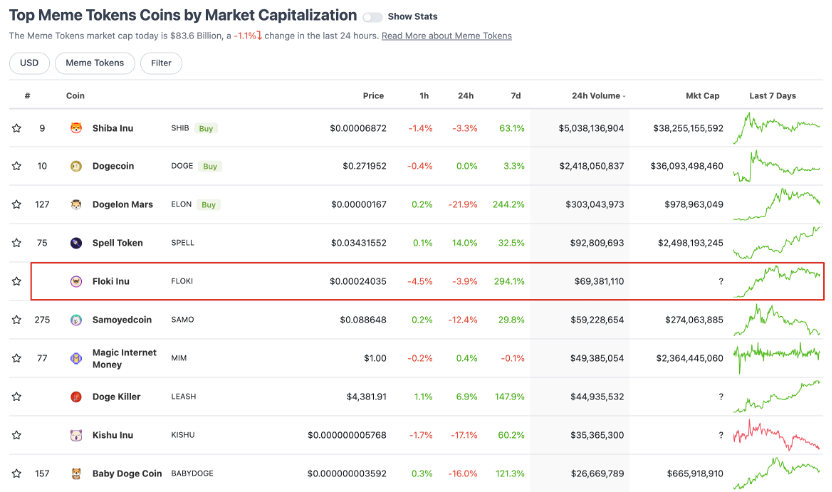Viewport: 832px width, 492px height.
Task: Open the Doge Killer coin page
Action: coord(116,396)
